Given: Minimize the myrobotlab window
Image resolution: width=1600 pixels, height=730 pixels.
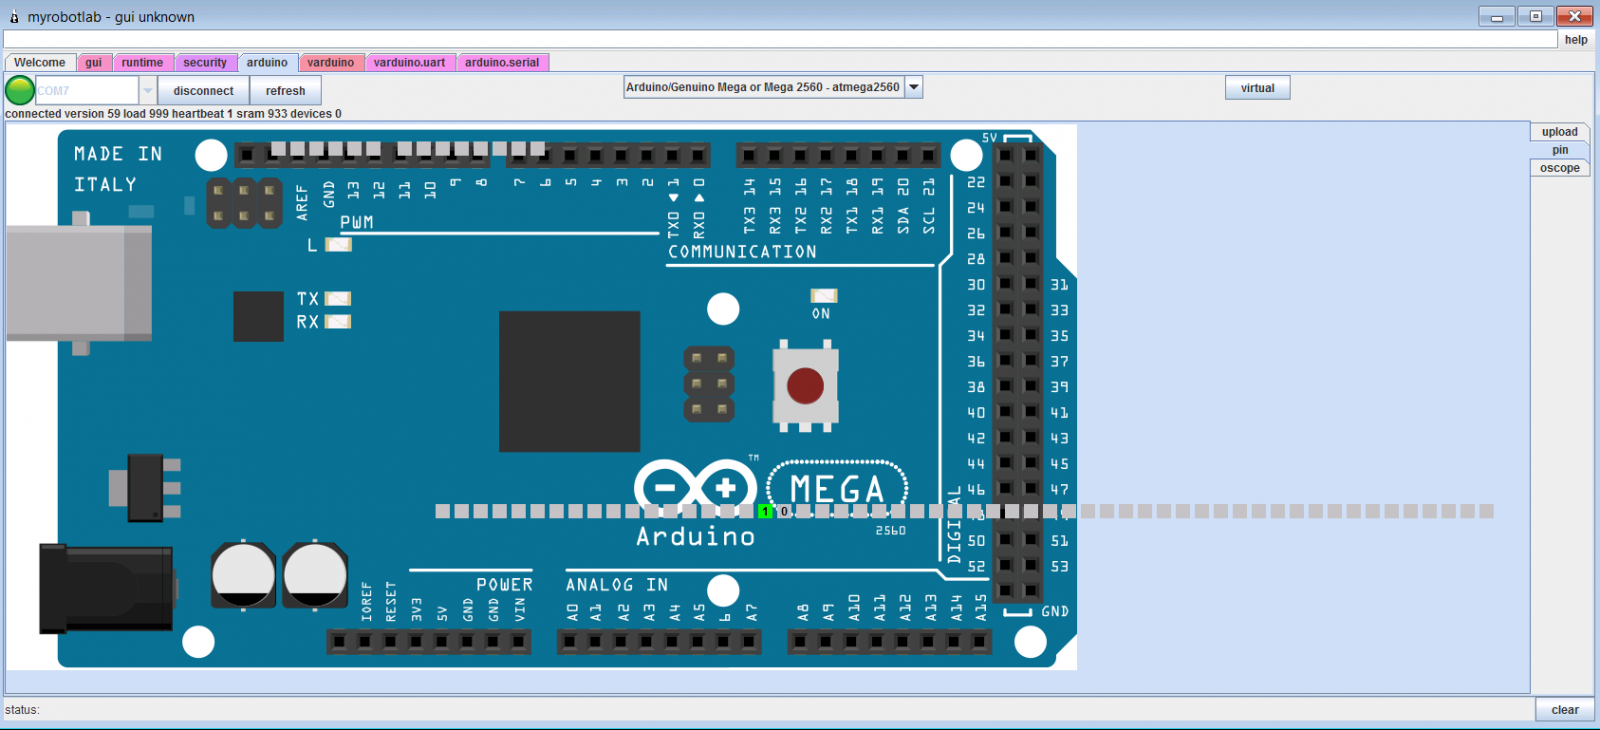Looking at the screenshot, I should [x=1497, y=17].
